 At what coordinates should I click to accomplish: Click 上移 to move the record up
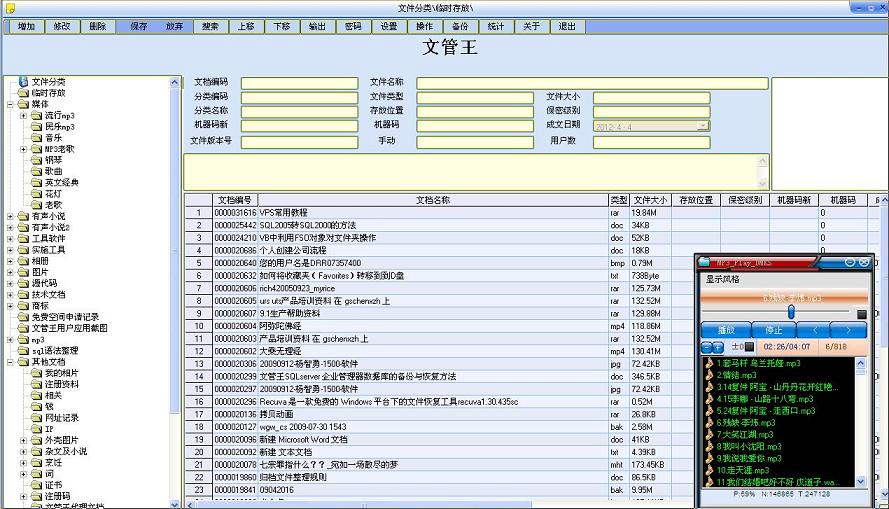pos(246,26)
